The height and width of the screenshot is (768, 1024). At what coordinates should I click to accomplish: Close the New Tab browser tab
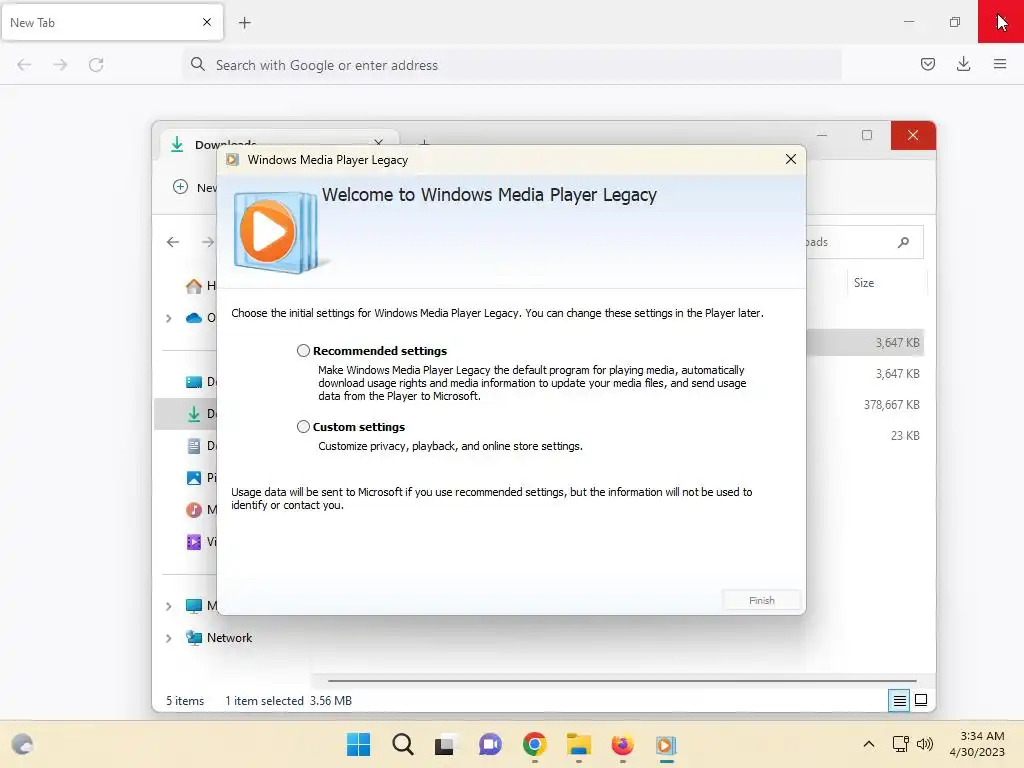(207, 22)
